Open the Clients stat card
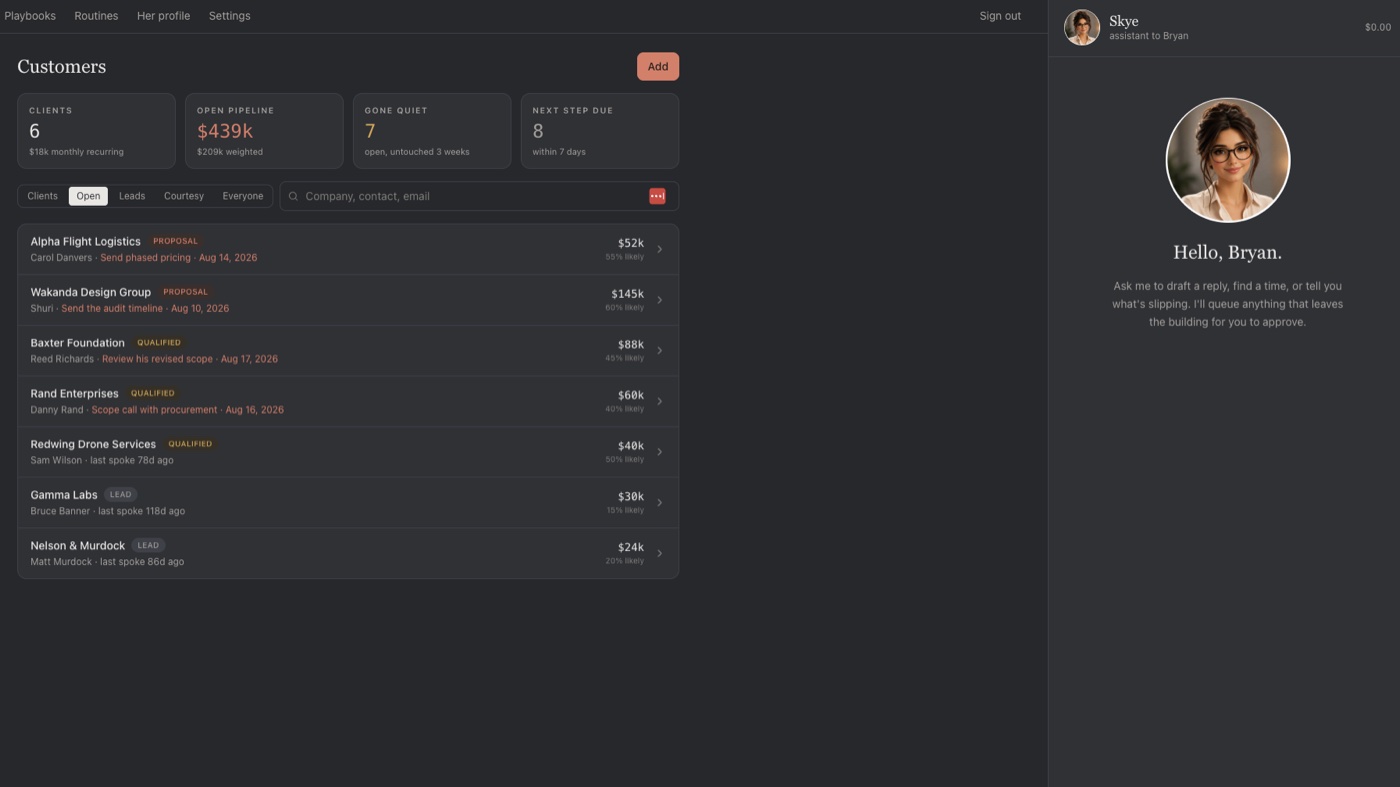Screen dimensions: 1400x787 tap(96, 131)
